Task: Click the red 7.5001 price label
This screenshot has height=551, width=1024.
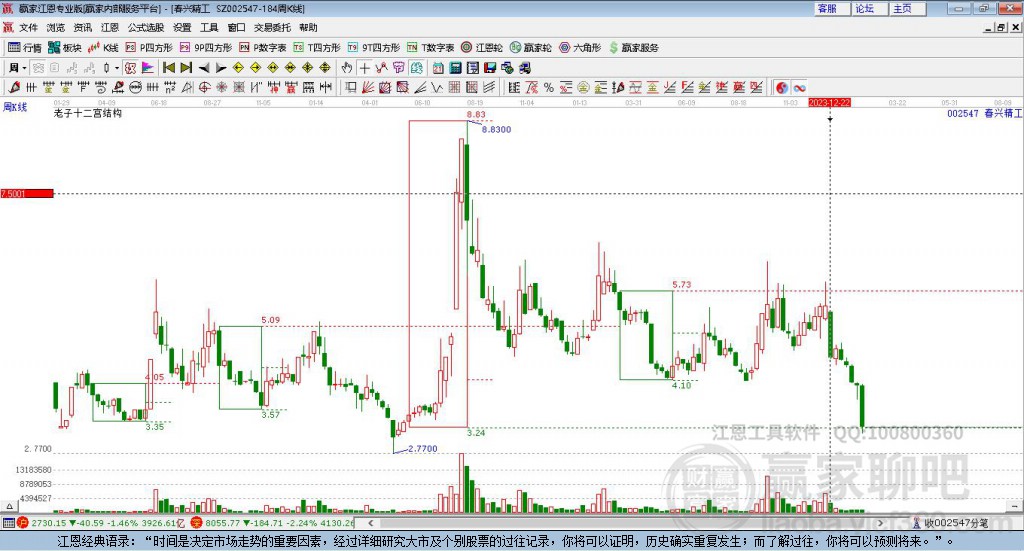Action: [x=27, y=193]
